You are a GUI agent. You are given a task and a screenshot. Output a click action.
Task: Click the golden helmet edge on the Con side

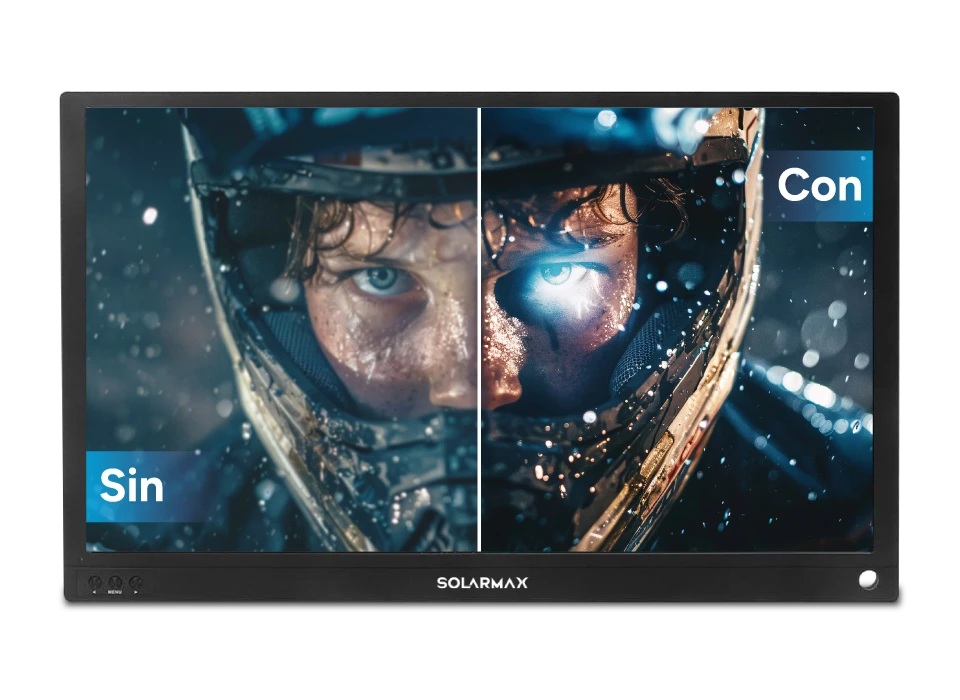point(735,250)
